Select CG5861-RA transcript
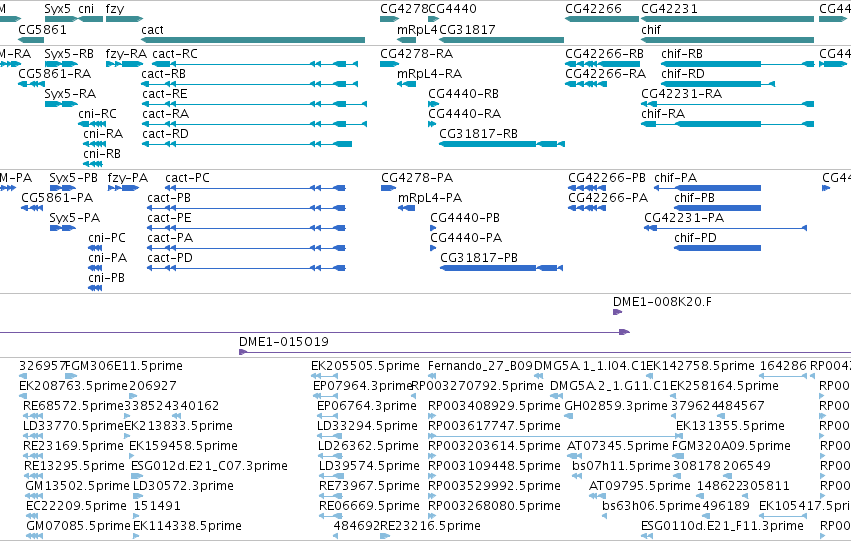 (31, 84)
